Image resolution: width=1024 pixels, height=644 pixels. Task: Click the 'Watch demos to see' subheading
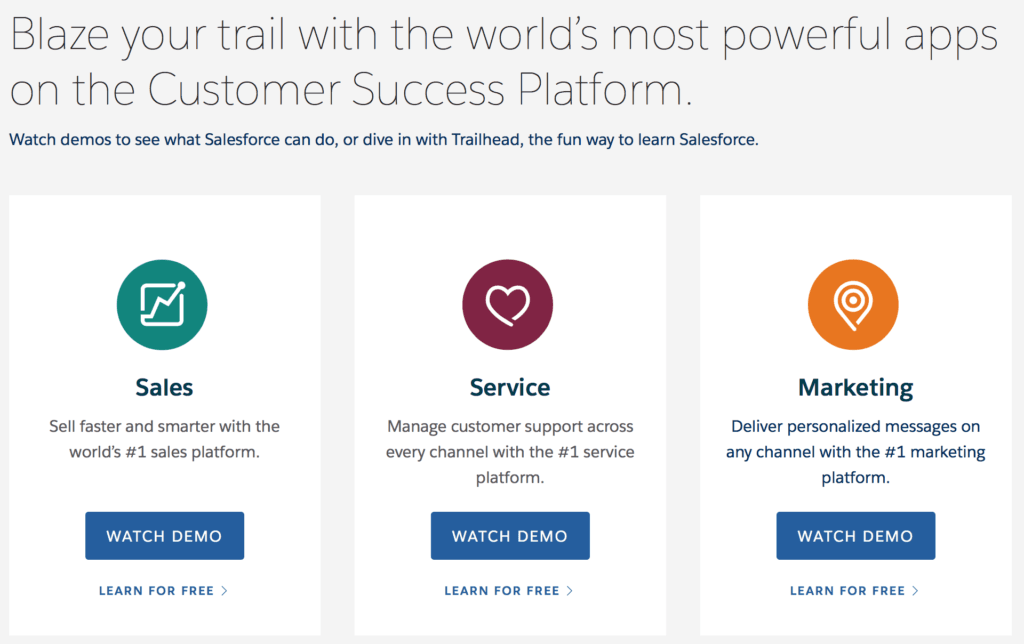[384, 140]
